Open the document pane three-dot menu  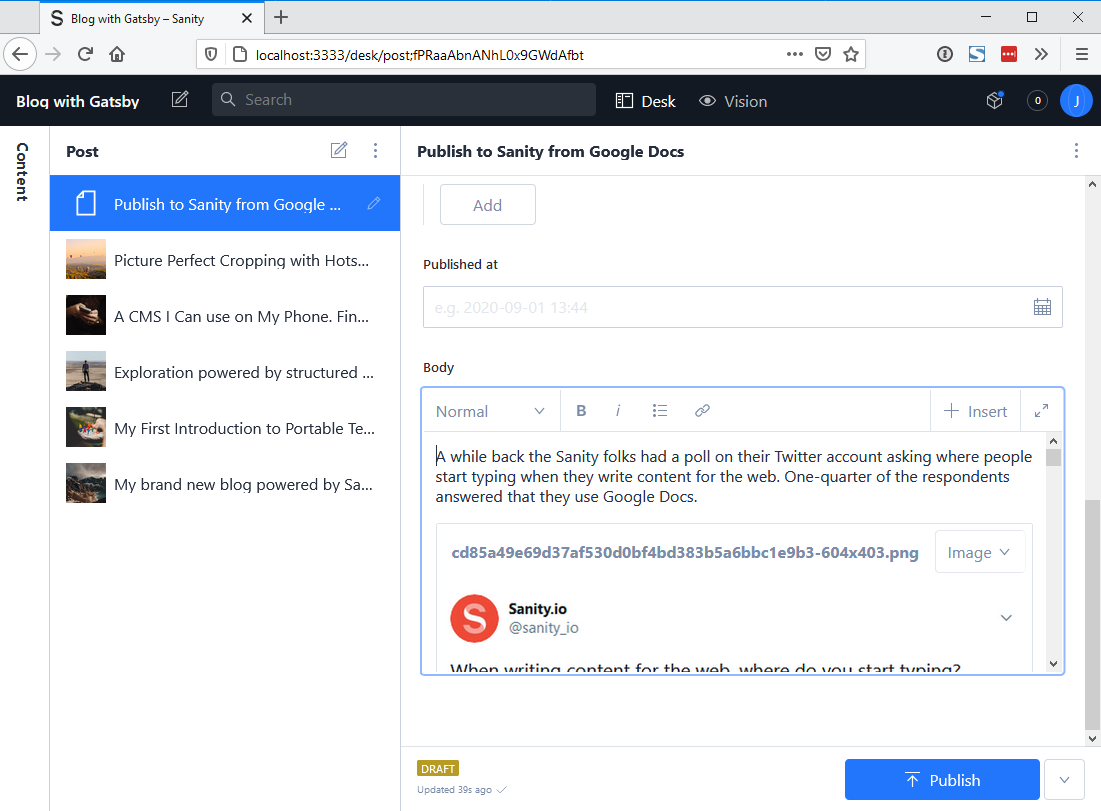[x=1076, y=150]
